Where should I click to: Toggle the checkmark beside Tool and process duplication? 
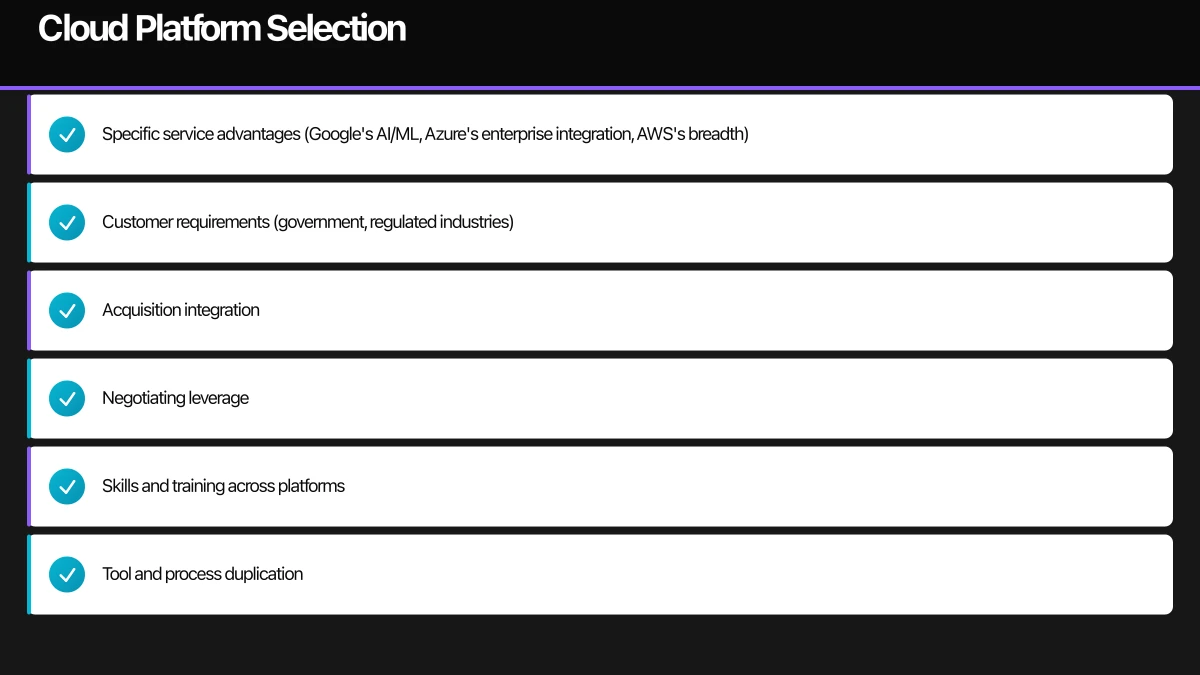pos(67,574)
